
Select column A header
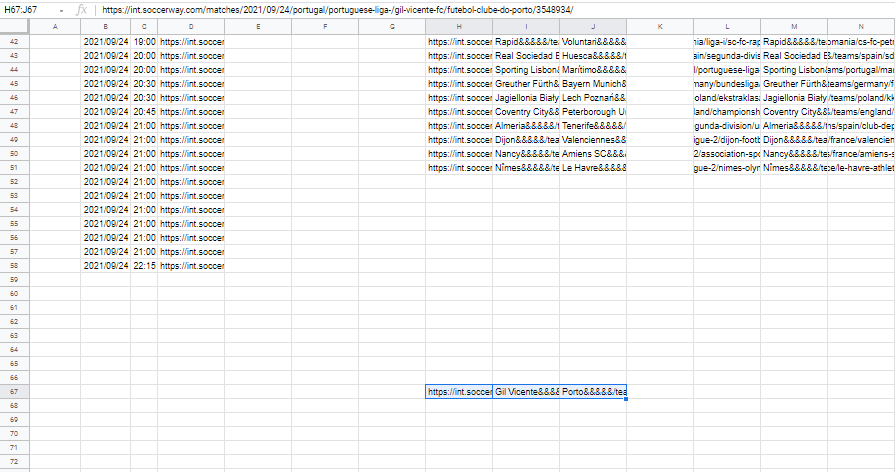tap(55, 26)
